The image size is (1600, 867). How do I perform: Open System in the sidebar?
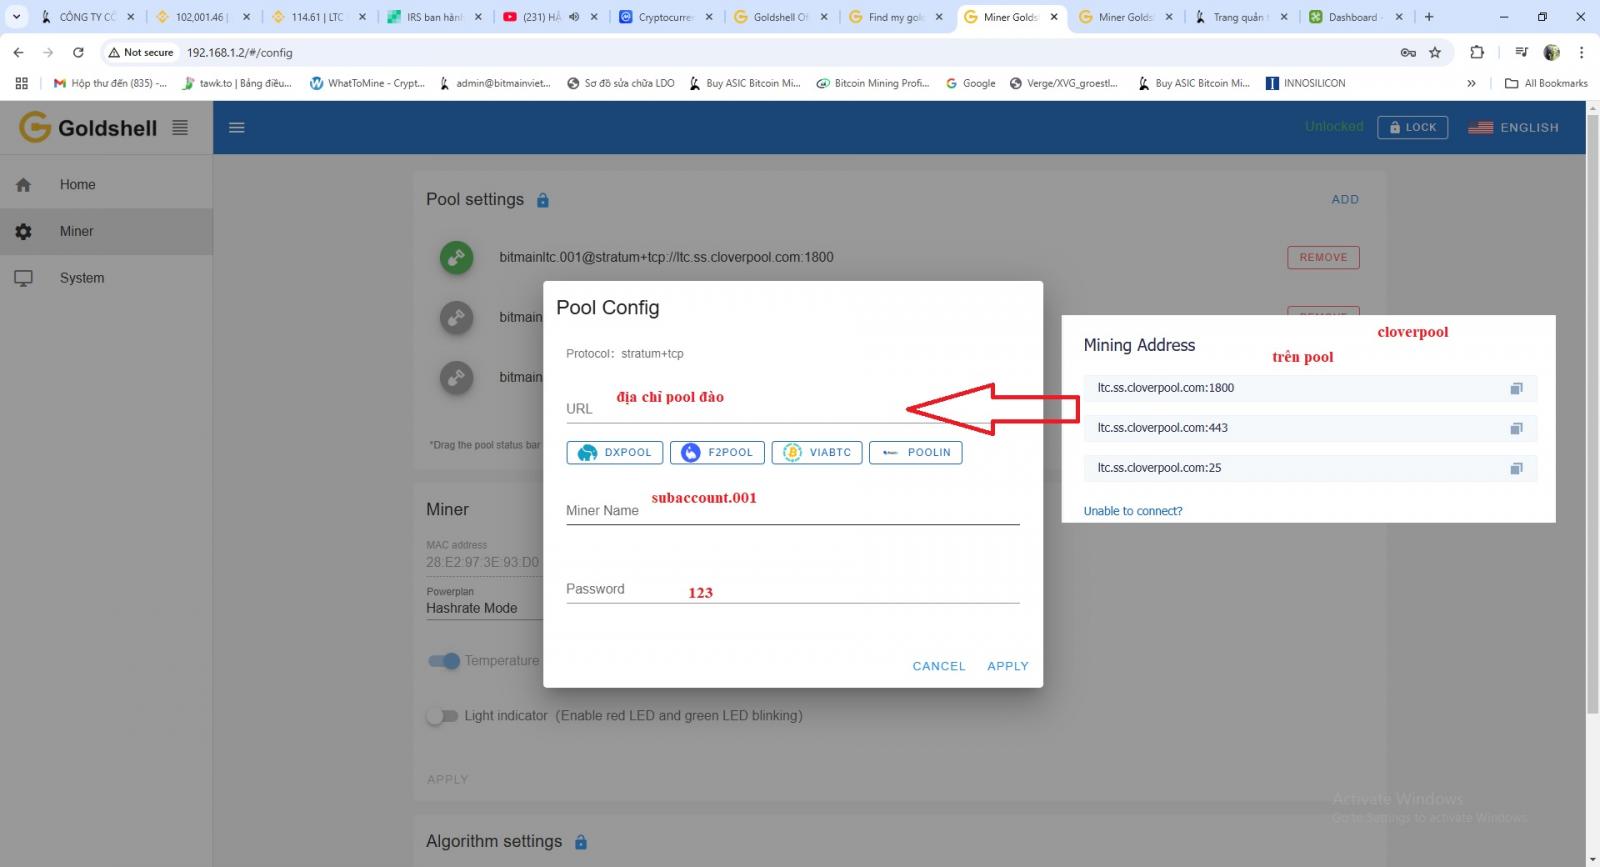click(106, 278)
